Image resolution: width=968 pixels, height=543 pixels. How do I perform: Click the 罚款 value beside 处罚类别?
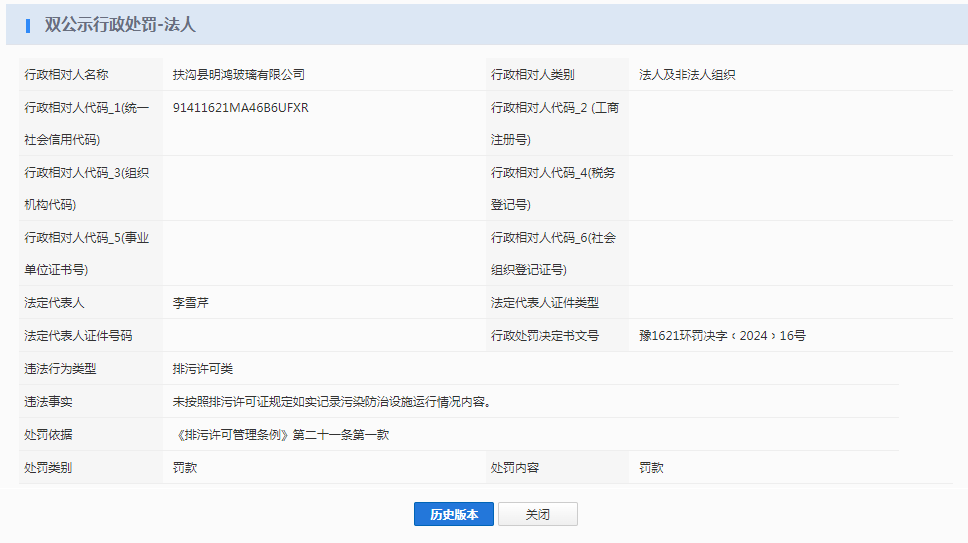click(185, 468)
